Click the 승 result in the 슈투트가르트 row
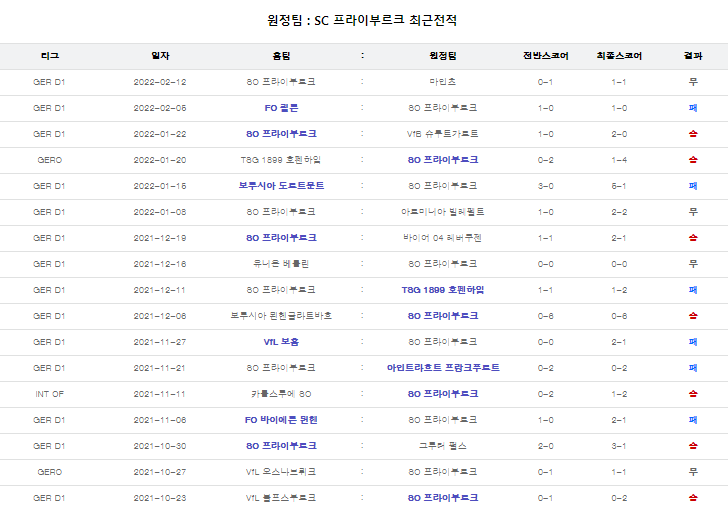The height and width of the screenshot is (510, 728). click(x=693, y=134)
